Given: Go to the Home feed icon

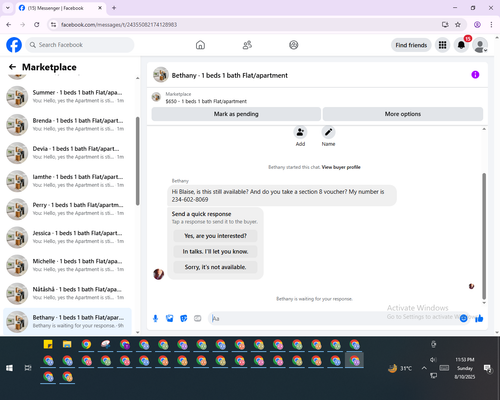Looking at the screenshot, I should 200,45.
